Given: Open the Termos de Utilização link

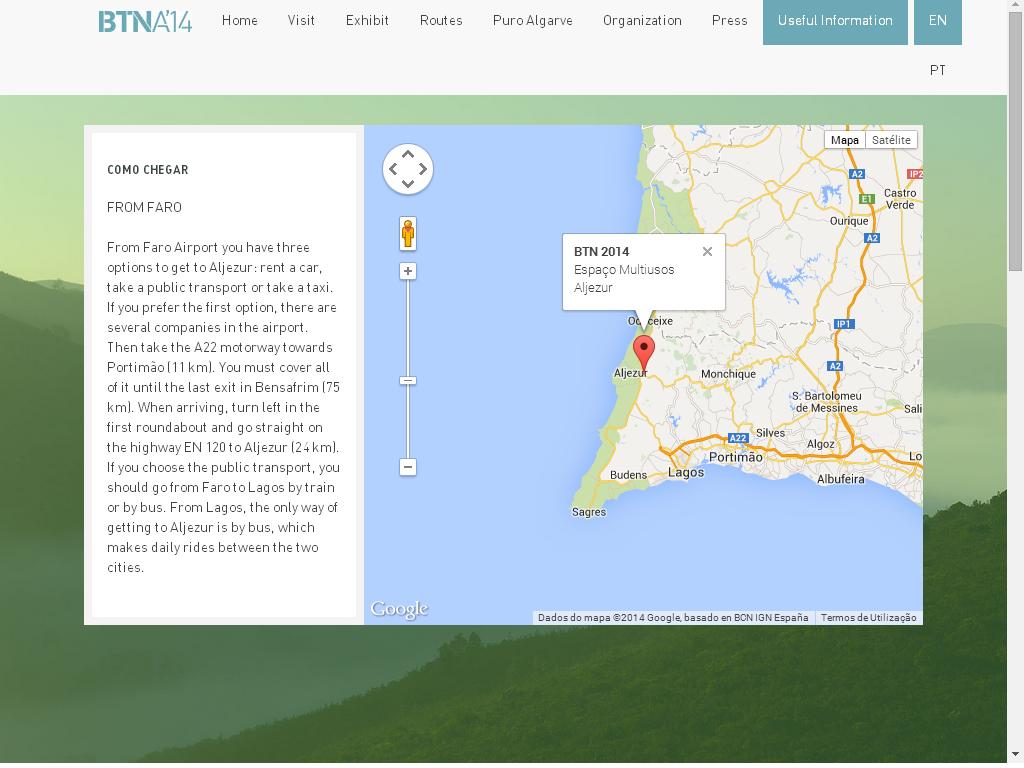Looking at the screenshot, I should click(869, 618).
